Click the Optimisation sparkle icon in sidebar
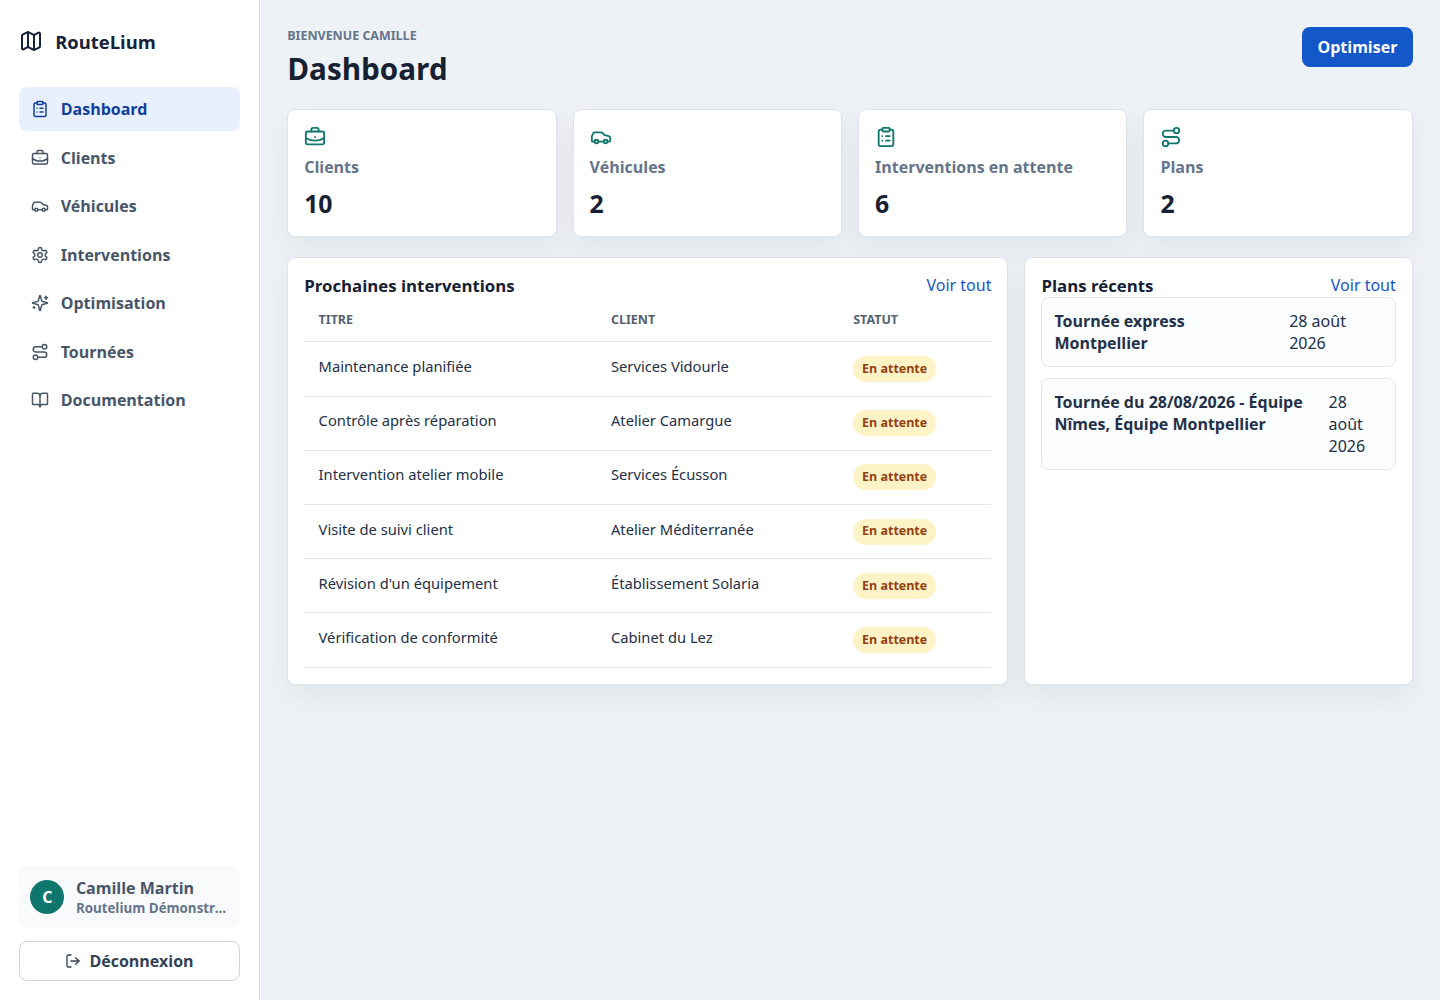The height and width of the screenshot is (1000, 1440). (40, 303)
